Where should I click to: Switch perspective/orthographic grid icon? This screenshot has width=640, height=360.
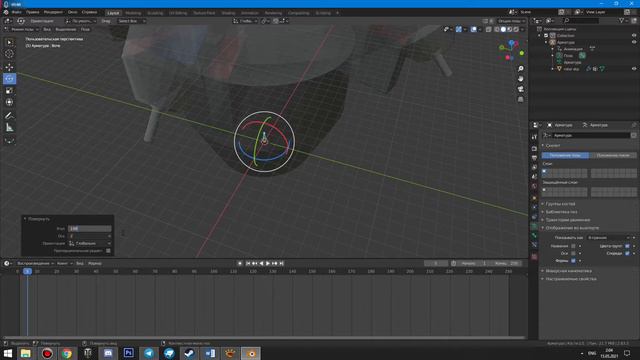(x=521, y=99)
